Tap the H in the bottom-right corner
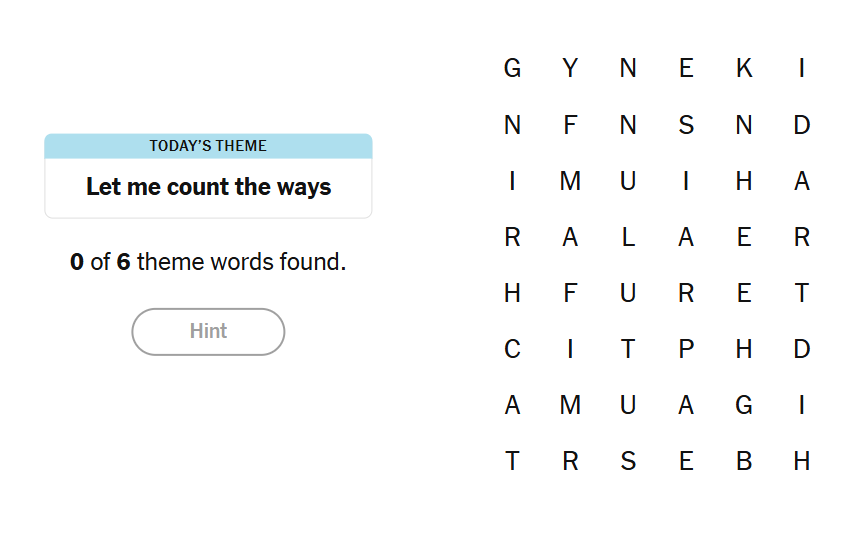The image size is (863, 539). click(802, 461)
